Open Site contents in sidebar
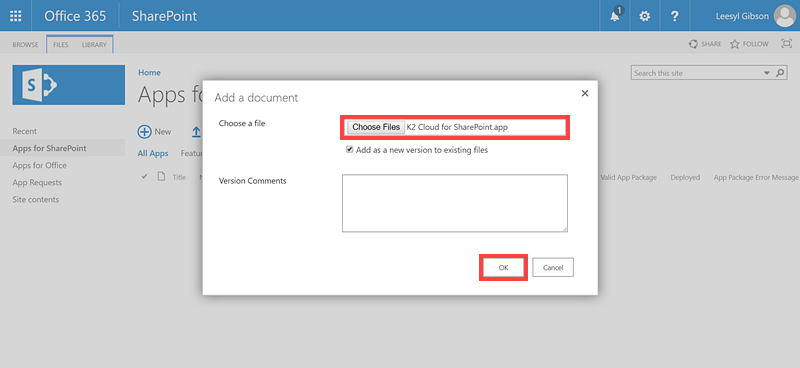The height and width of the screenshot is (368, 800). [36, 200]
